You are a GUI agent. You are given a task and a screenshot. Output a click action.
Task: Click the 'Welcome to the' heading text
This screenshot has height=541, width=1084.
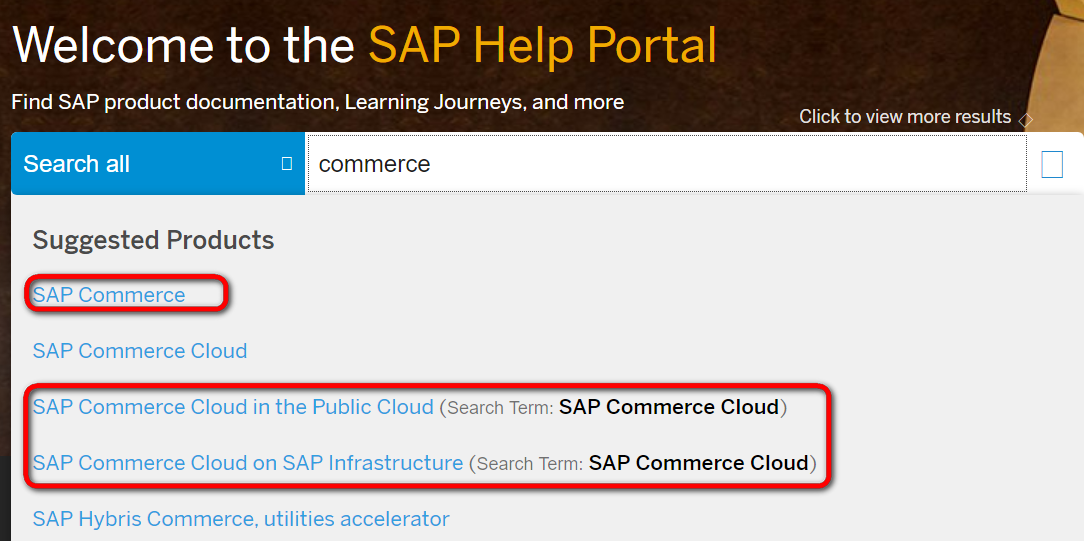coord(183,45)
